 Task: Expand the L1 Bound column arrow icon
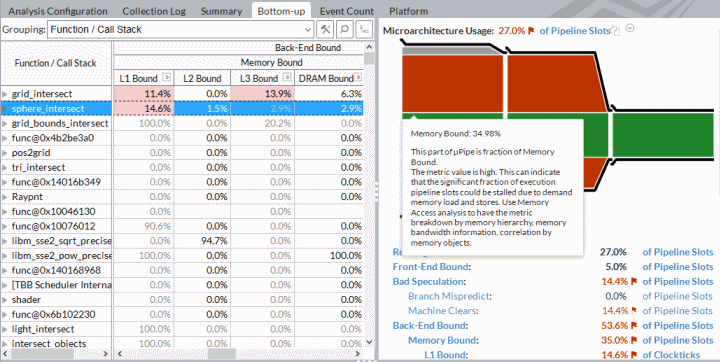click(x=167, y=77)
